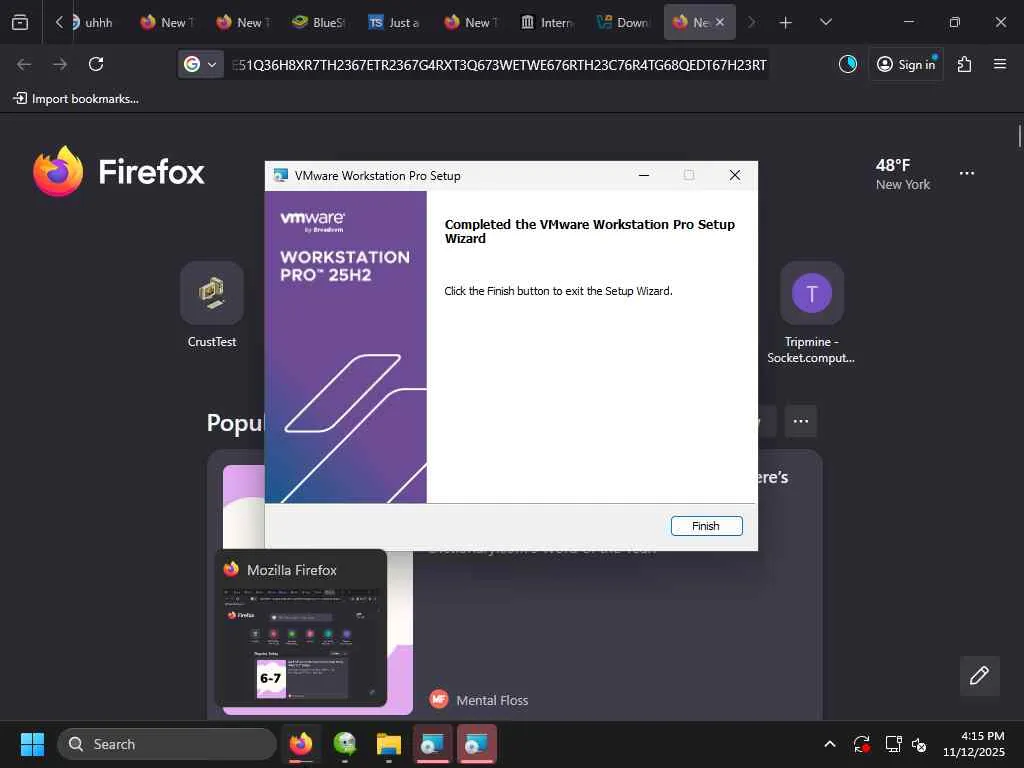Click the pencil customize new tab button
1024x768 pixels.
[x=980, y=675]
